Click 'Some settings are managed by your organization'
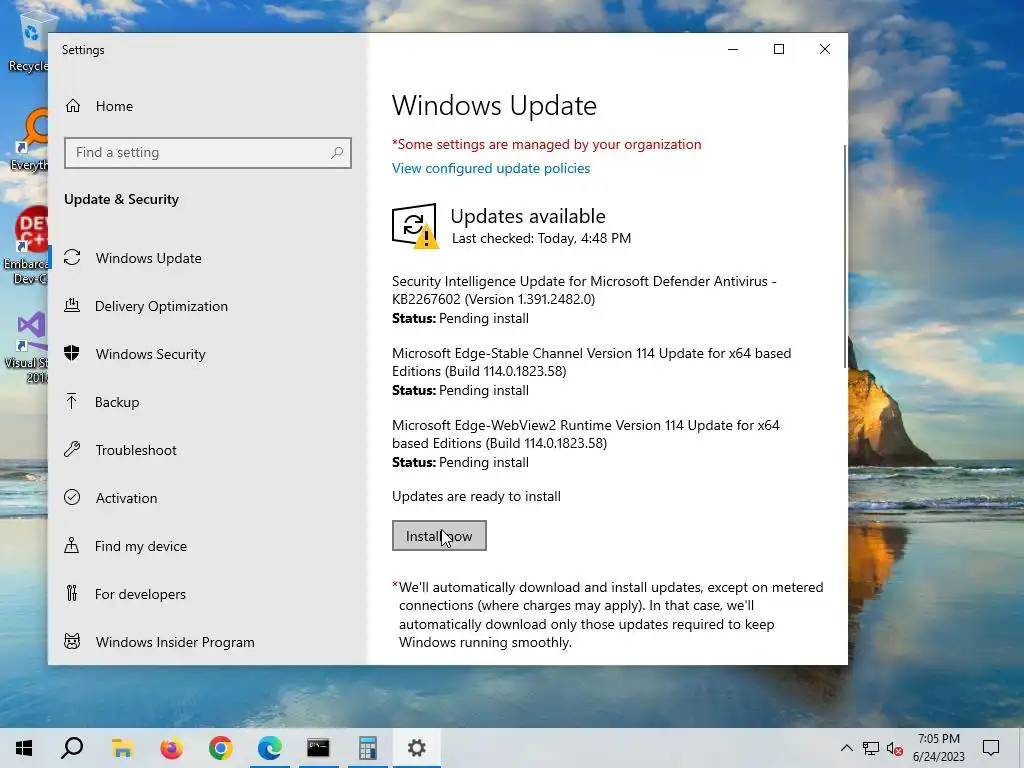This screenshot has height=768, width=1024. click(547, 144)
